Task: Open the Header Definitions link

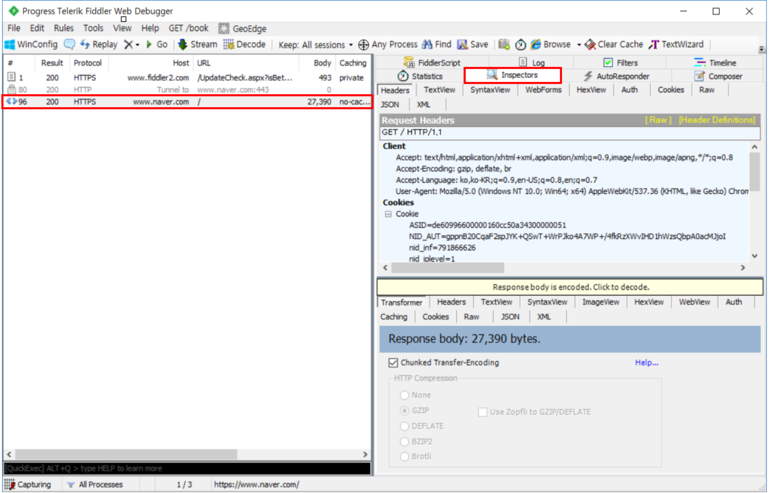Action: [x=717, y=120]
